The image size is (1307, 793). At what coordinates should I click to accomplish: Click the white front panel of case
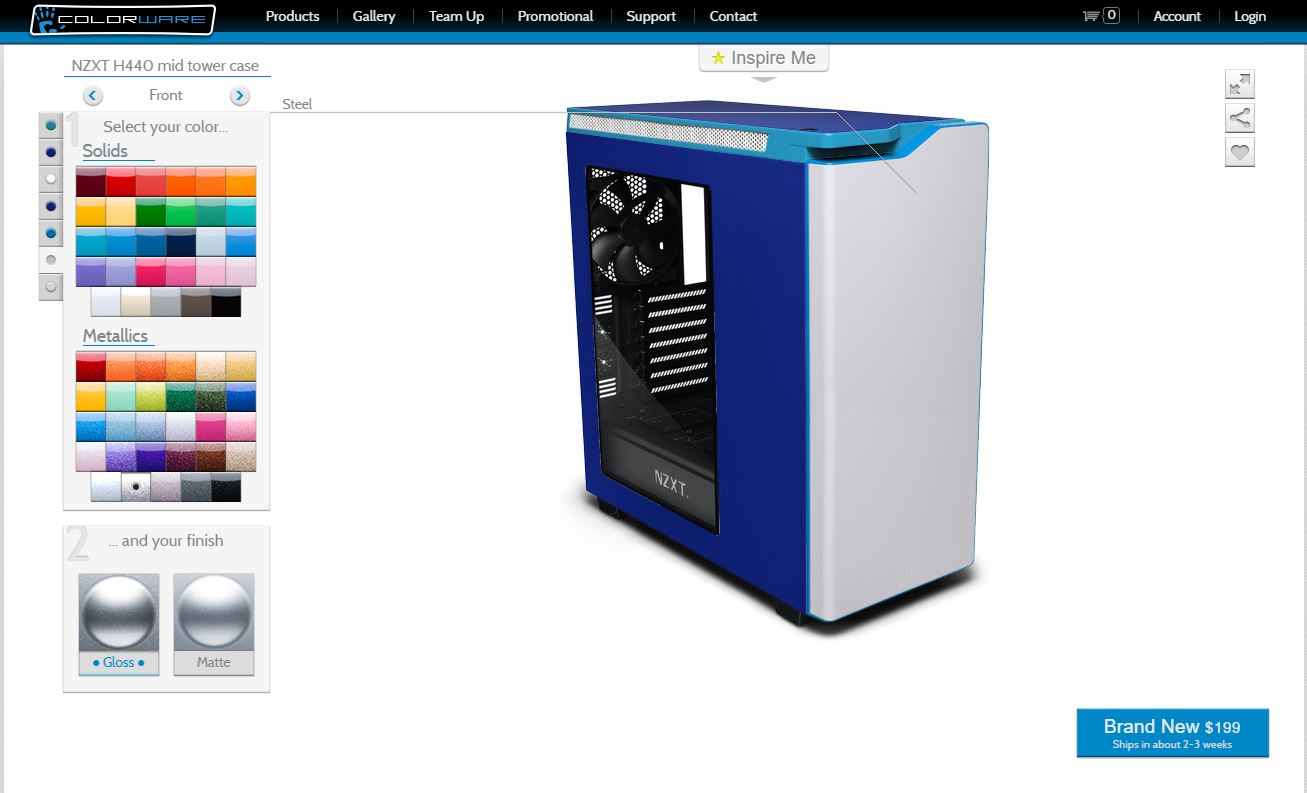click(x=895, y=380)
